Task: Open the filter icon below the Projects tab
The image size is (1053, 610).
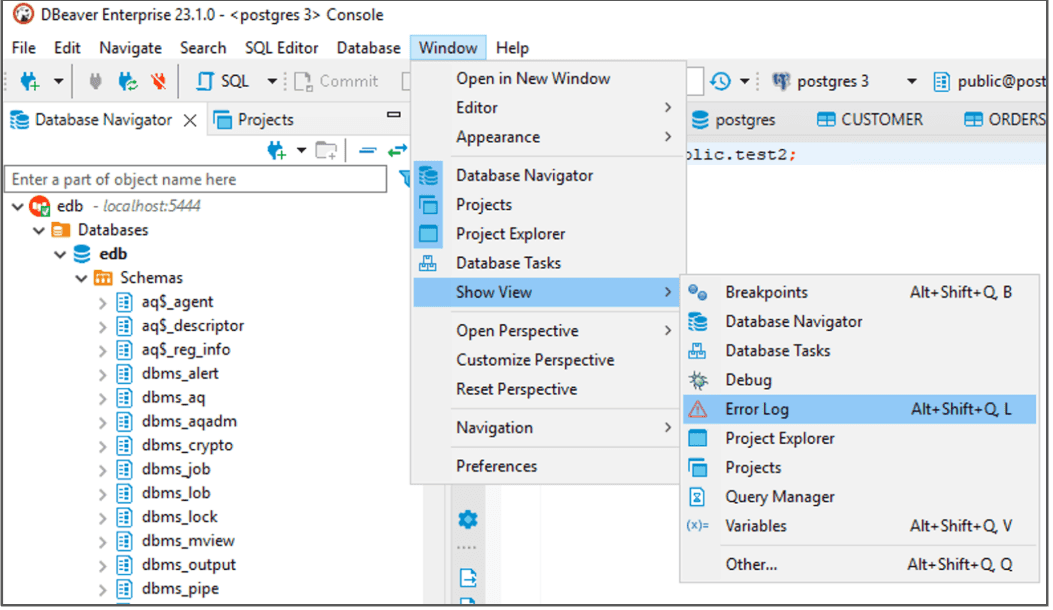Action: click(406, 176)
